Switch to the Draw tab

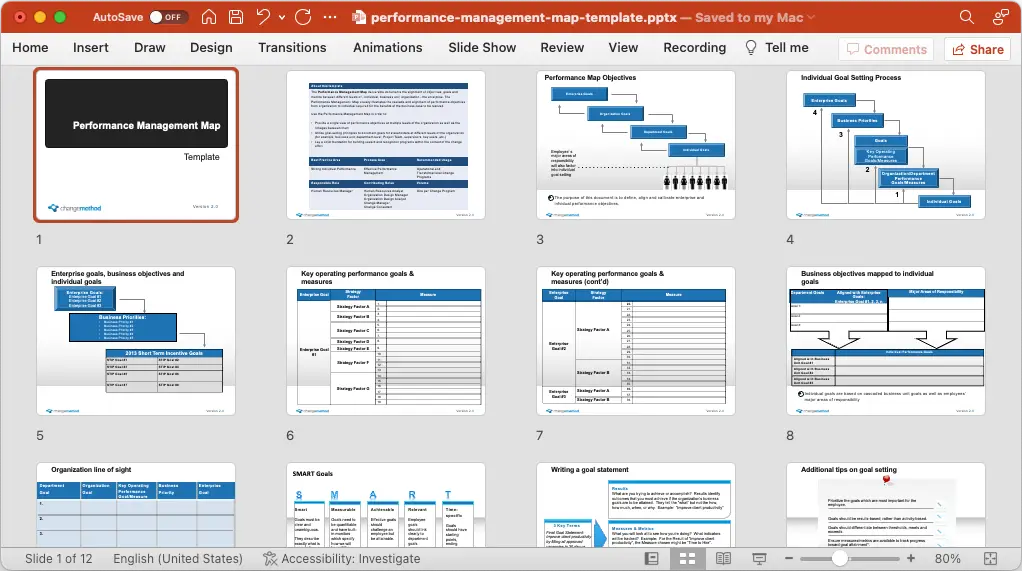[x=149, y=48]
